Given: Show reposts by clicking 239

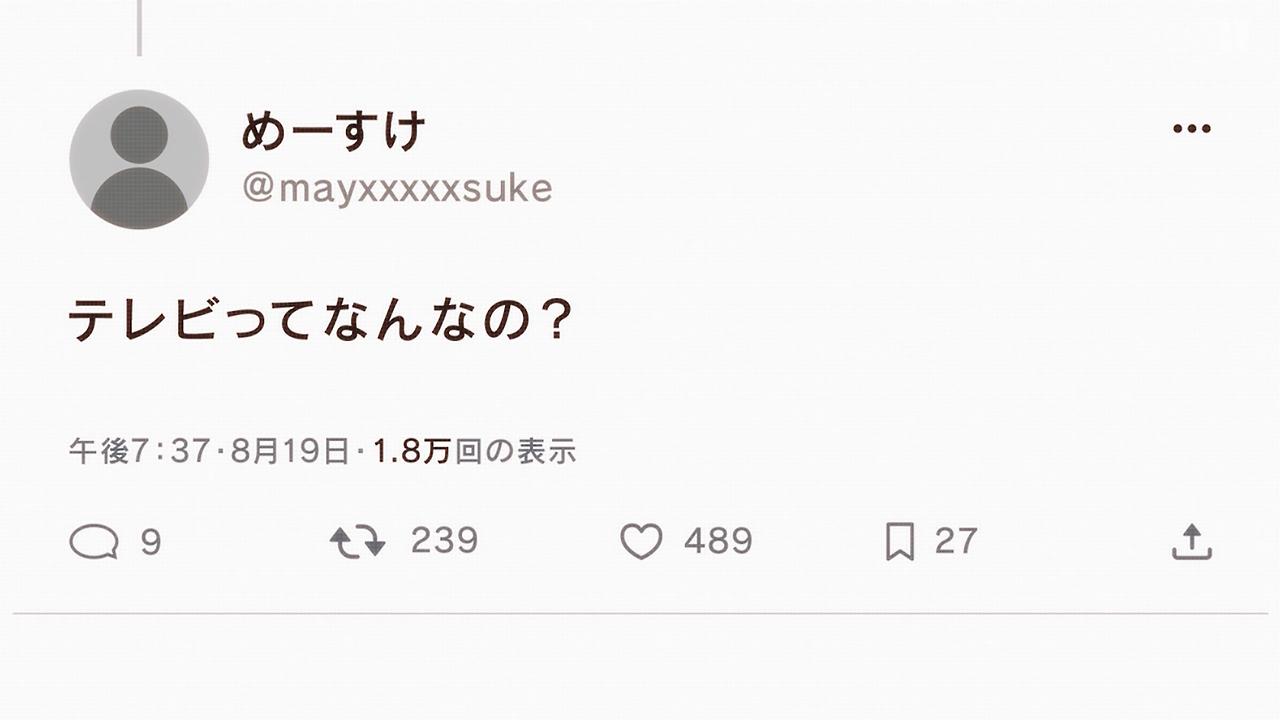Looking at the screenshot, I should coord(444,541).
